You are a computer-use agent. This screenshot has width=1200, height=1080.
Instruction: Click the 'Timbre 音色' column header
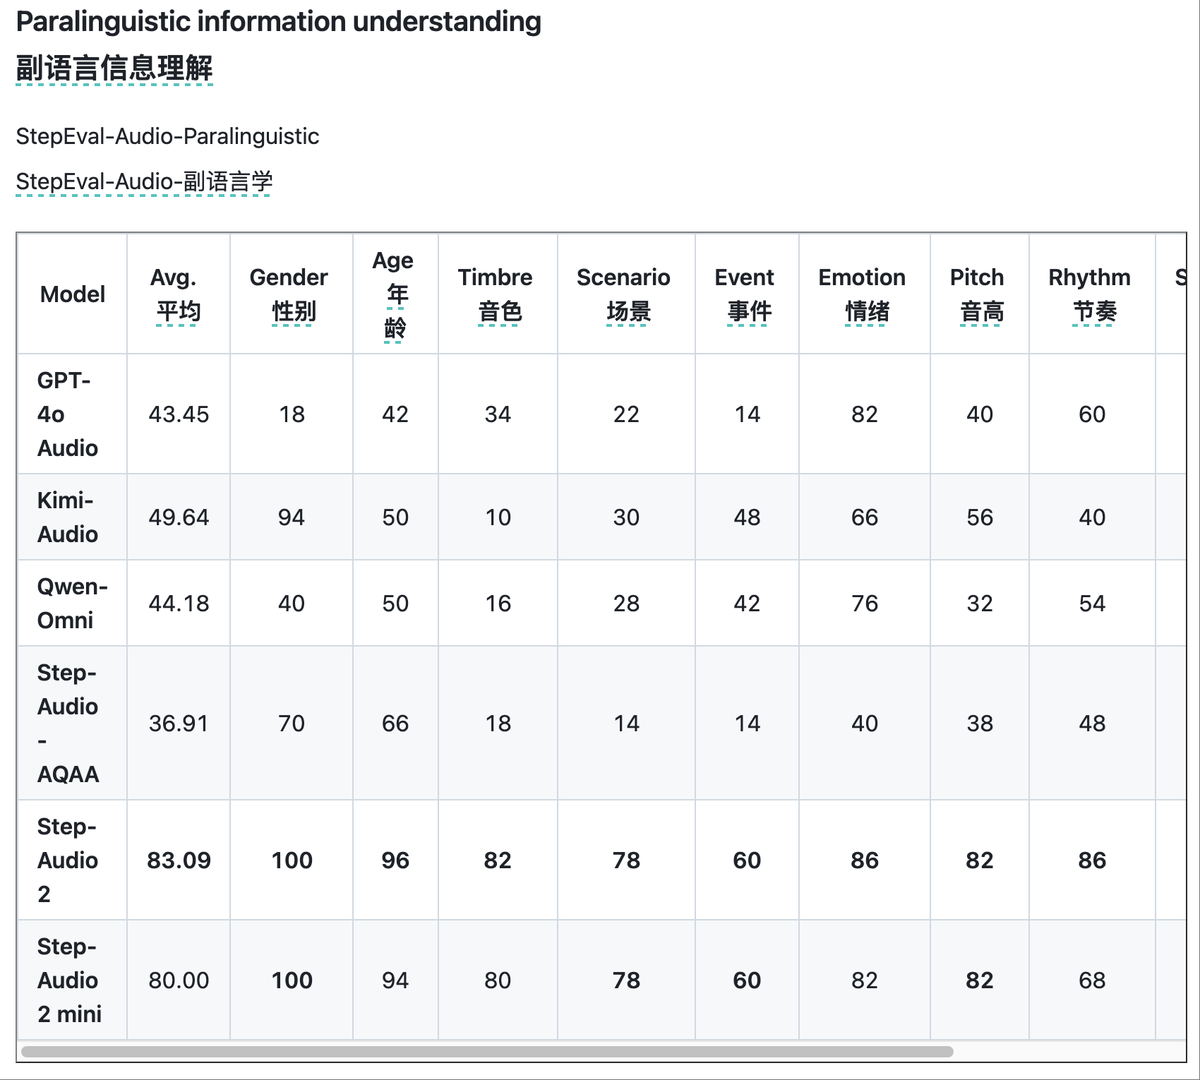click(497, 294)
